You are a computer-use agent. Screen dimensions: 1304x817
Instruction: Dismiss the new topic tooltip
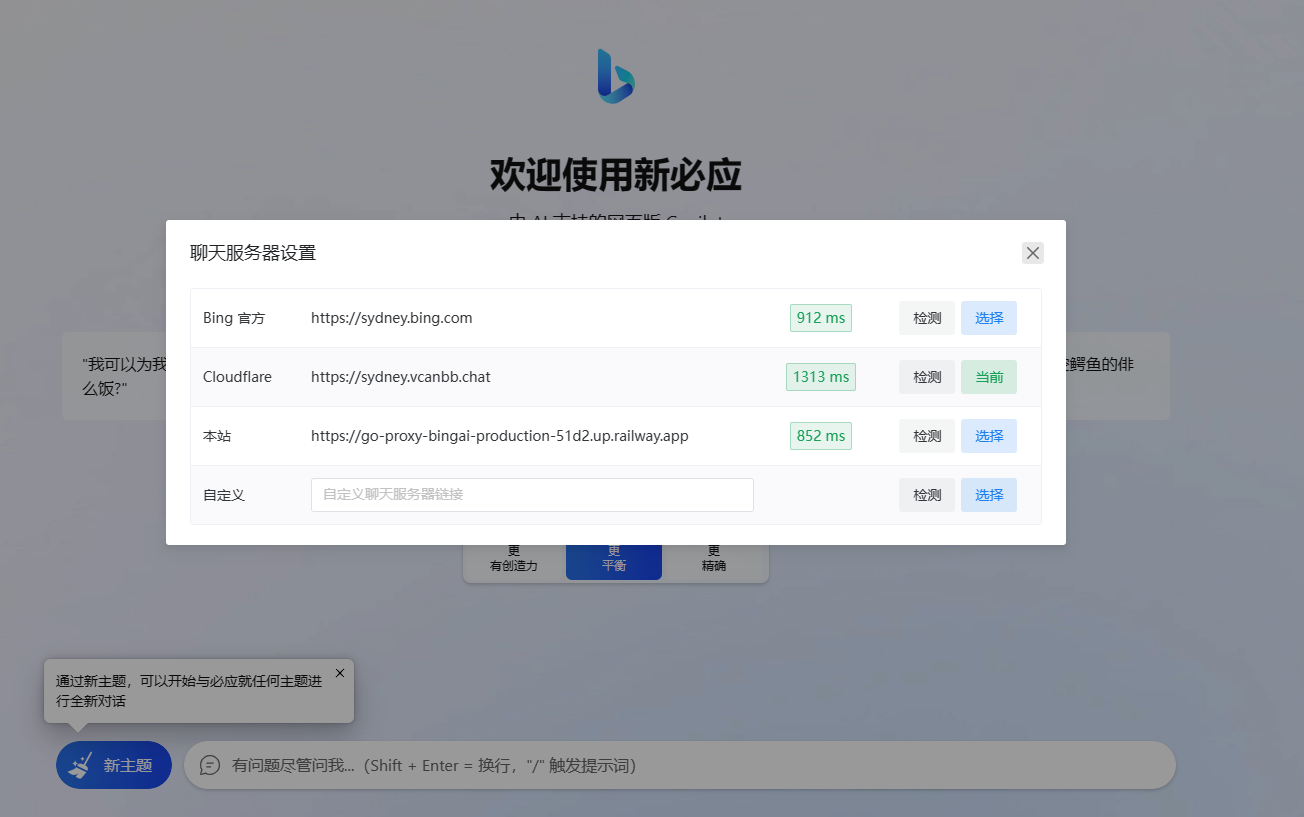click(340, 673)
